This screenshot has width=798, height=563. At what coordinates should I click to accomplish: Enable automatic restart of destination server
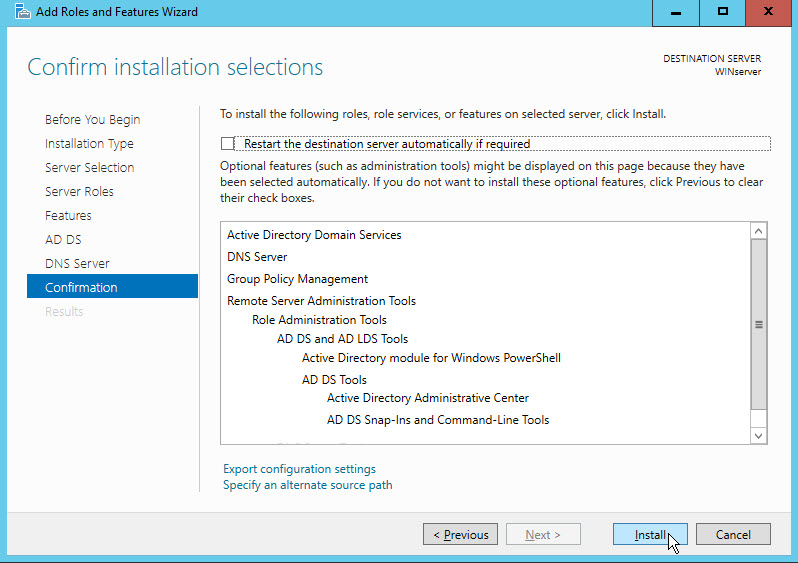[227, 144]
